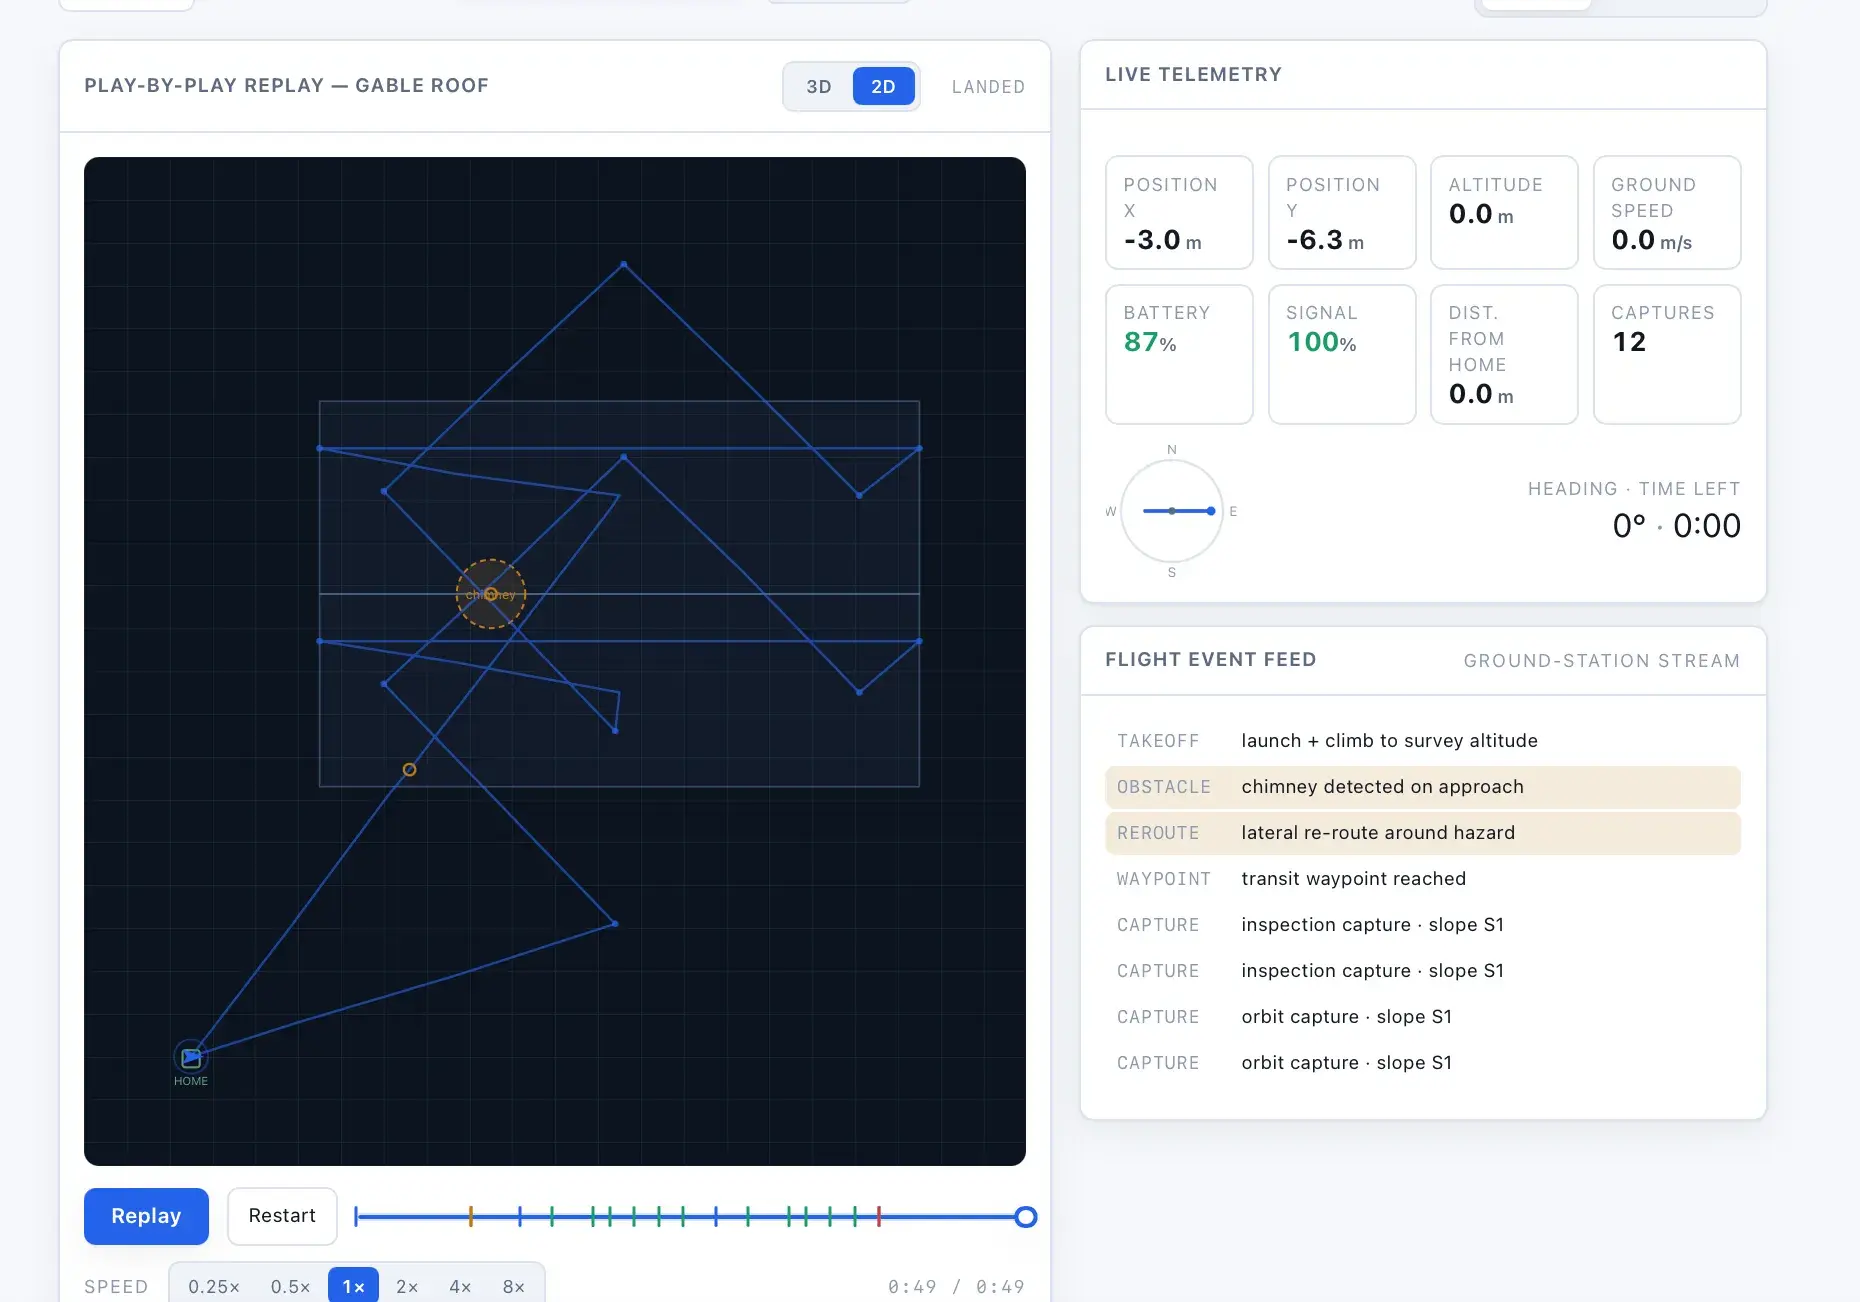
Task: Click the chimney obstacle marker
Action: pyautogui.click(x=491, y=594)
